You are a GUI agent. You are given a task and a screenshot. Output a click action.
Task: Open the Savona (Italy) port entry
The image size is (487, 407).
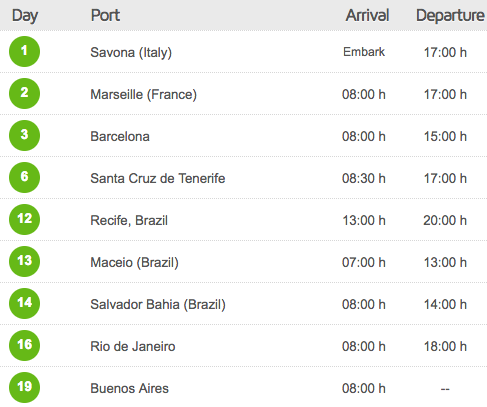(x=131, y=53)
